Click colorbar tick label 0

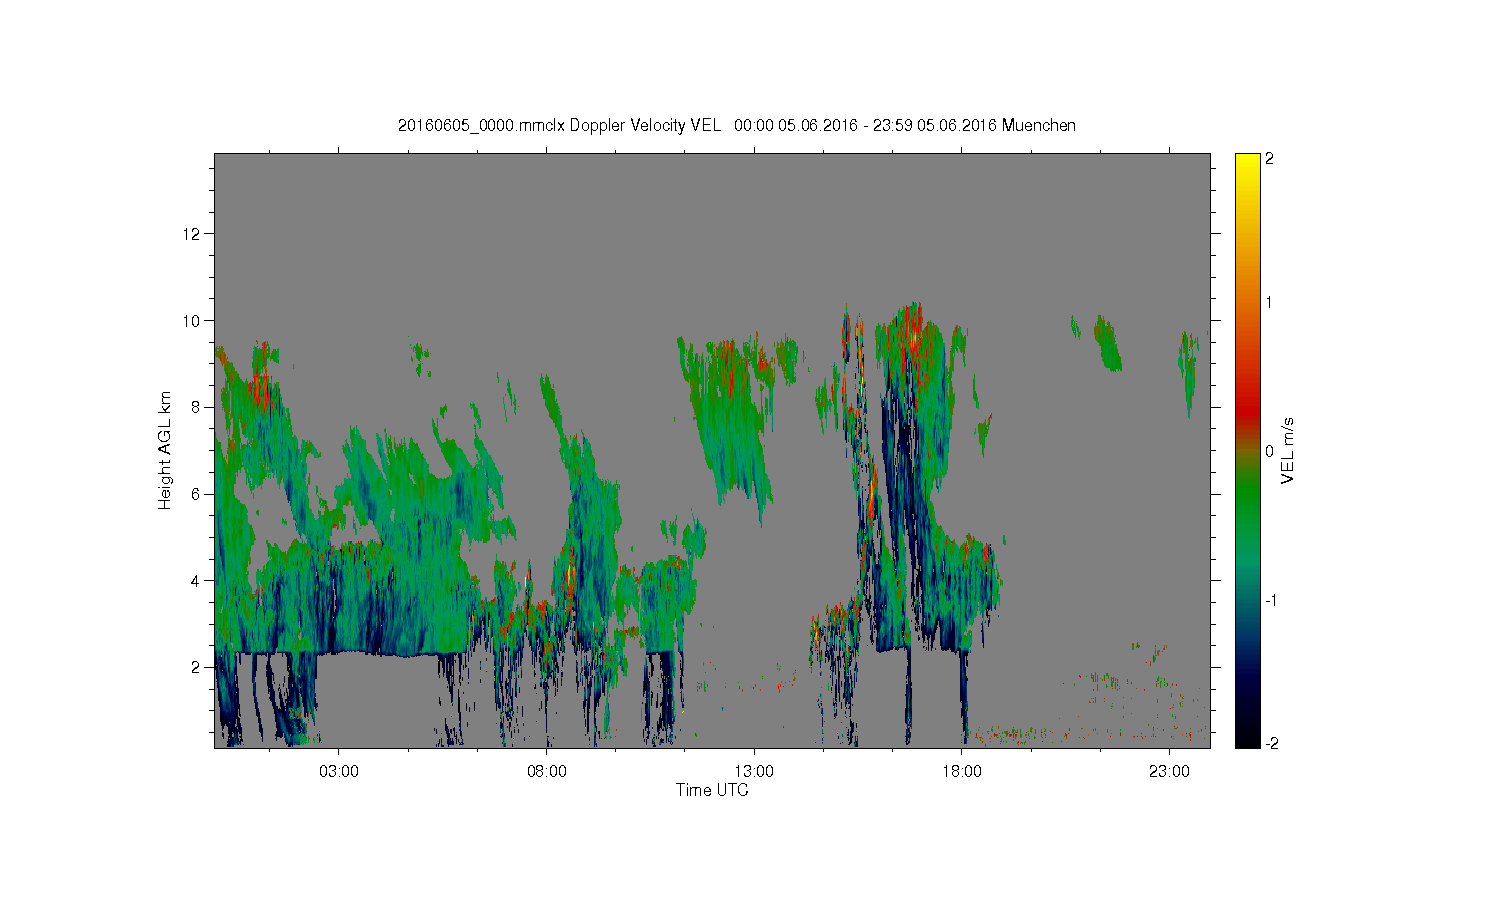(1270, 451)
